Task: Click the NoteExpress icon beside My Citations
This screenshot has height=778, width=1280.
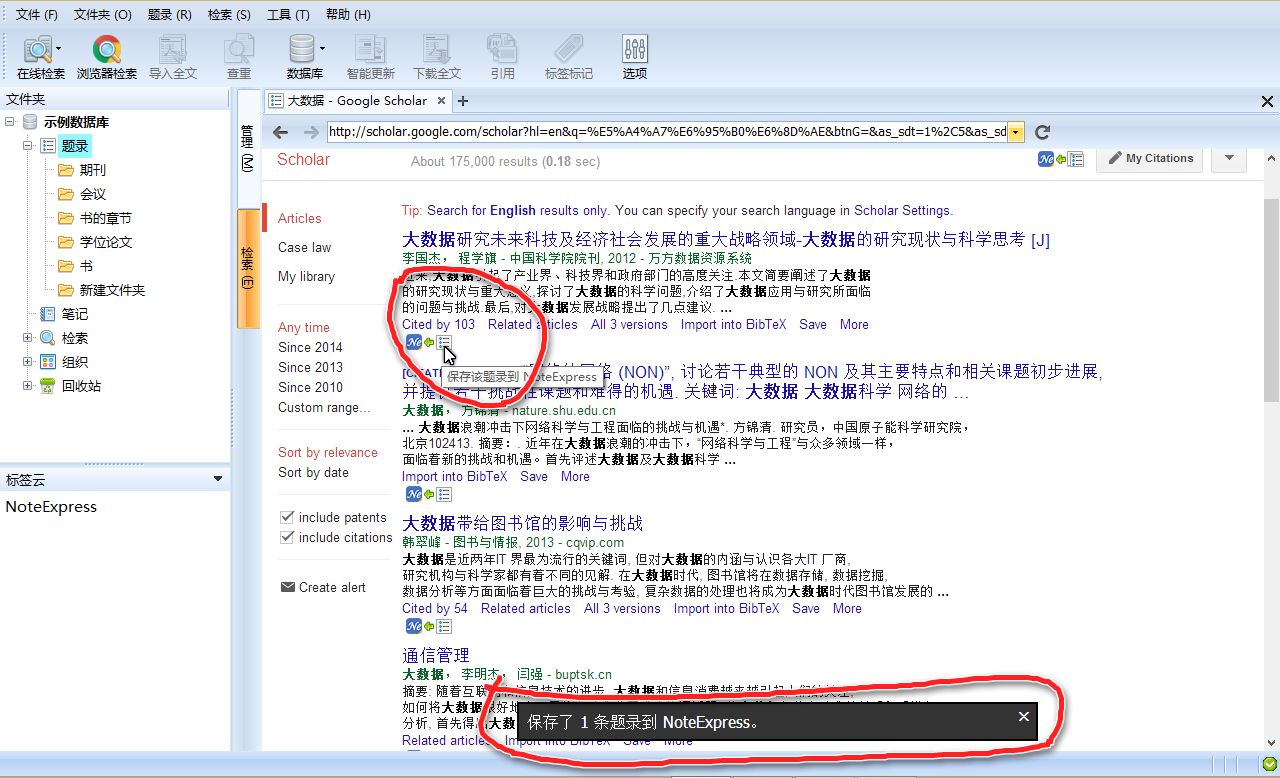Action: [x=1046, y=158]
